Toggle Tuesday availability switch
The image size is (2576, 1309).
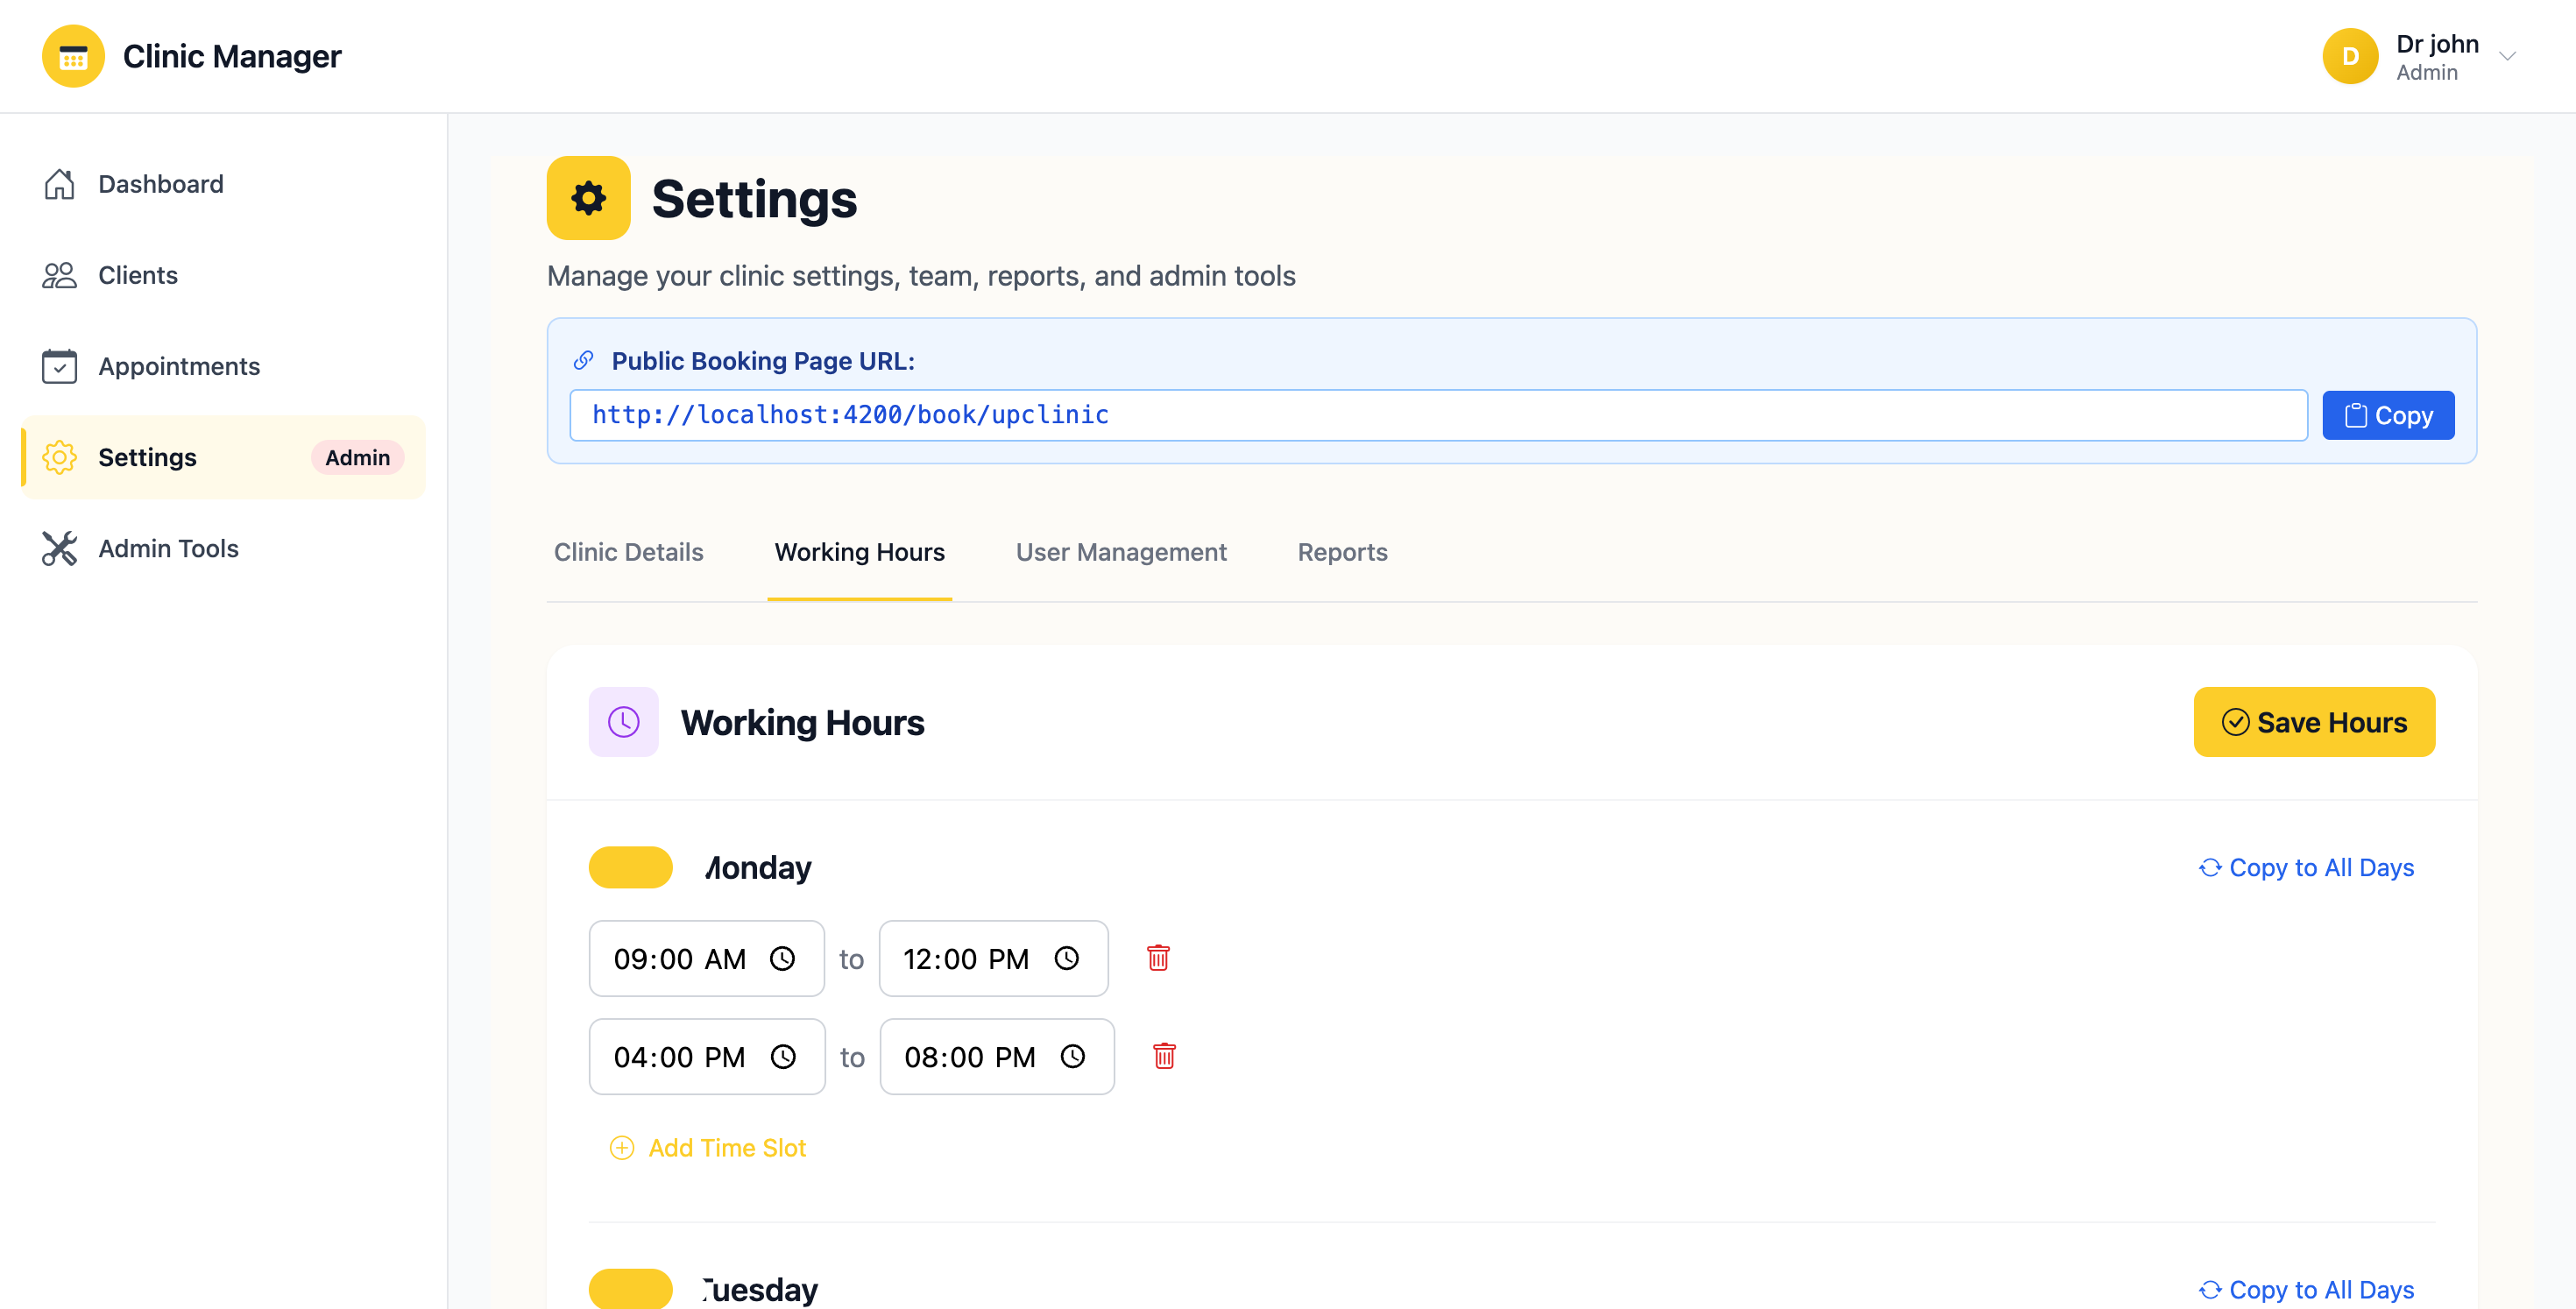click(x=630, y=1289)
